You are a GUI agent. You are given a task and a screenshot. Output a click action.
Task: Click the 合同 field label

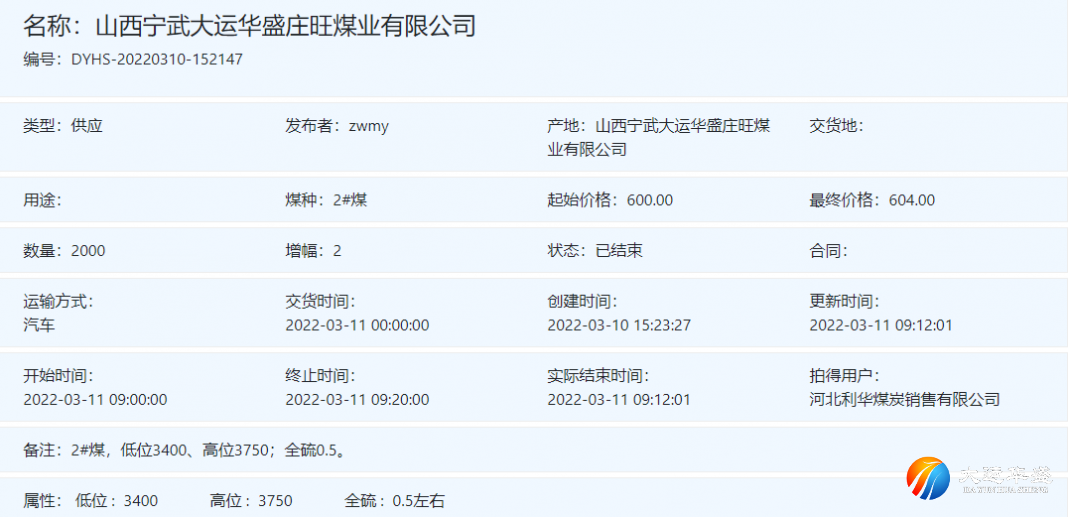[x=827, y=251]
